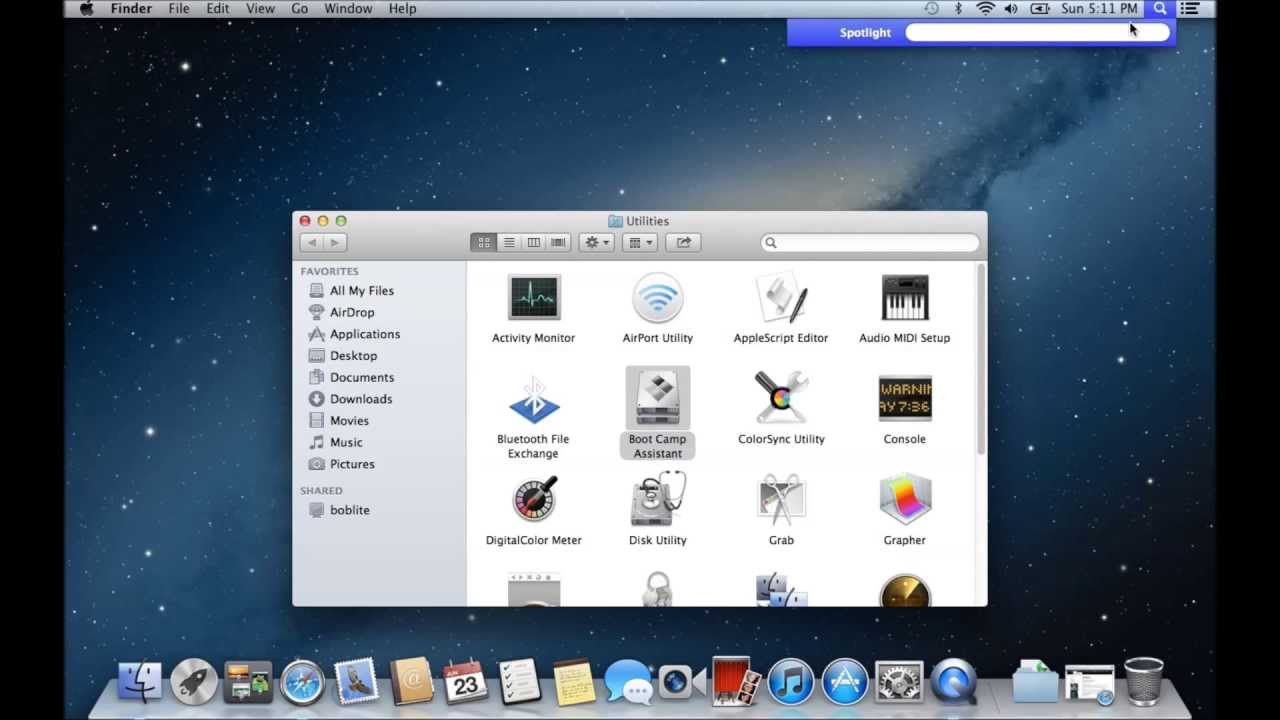Open Activity Monitor in the Utilities folder

533,298
